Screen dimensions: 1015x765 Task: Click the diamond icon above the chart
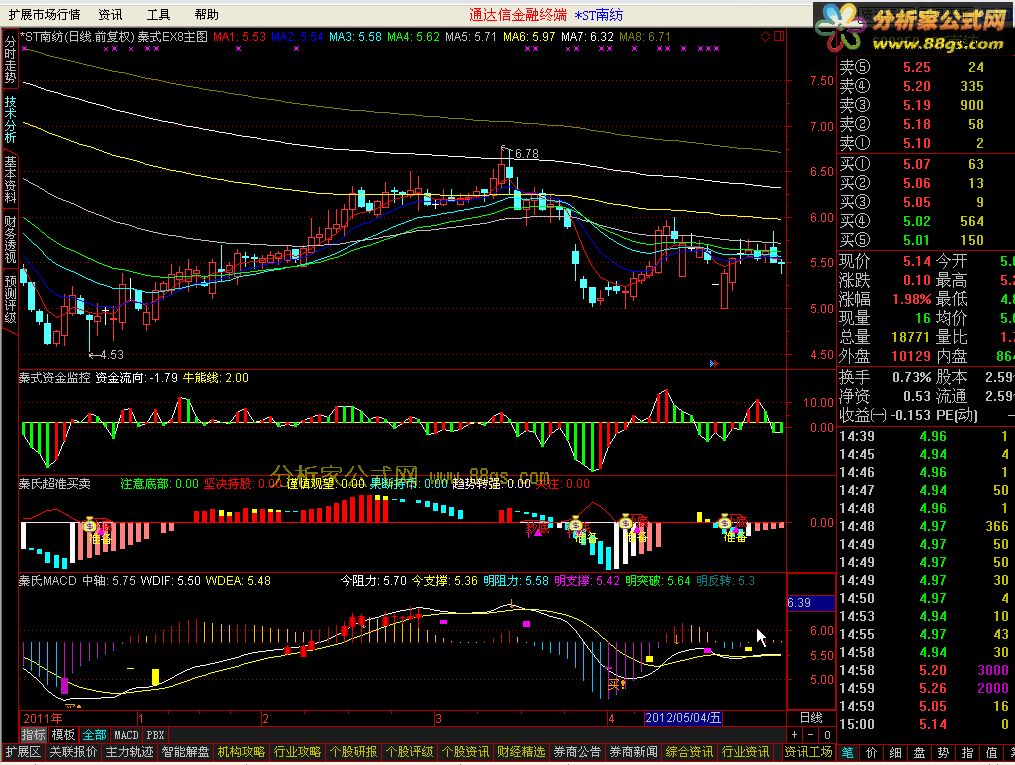766,37
